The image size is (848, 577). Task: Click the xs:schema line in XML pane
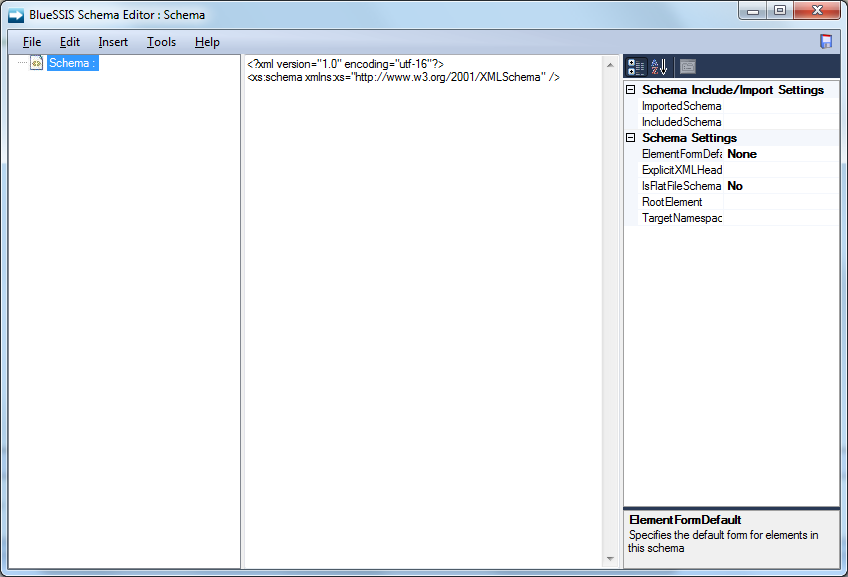[403, 77]
